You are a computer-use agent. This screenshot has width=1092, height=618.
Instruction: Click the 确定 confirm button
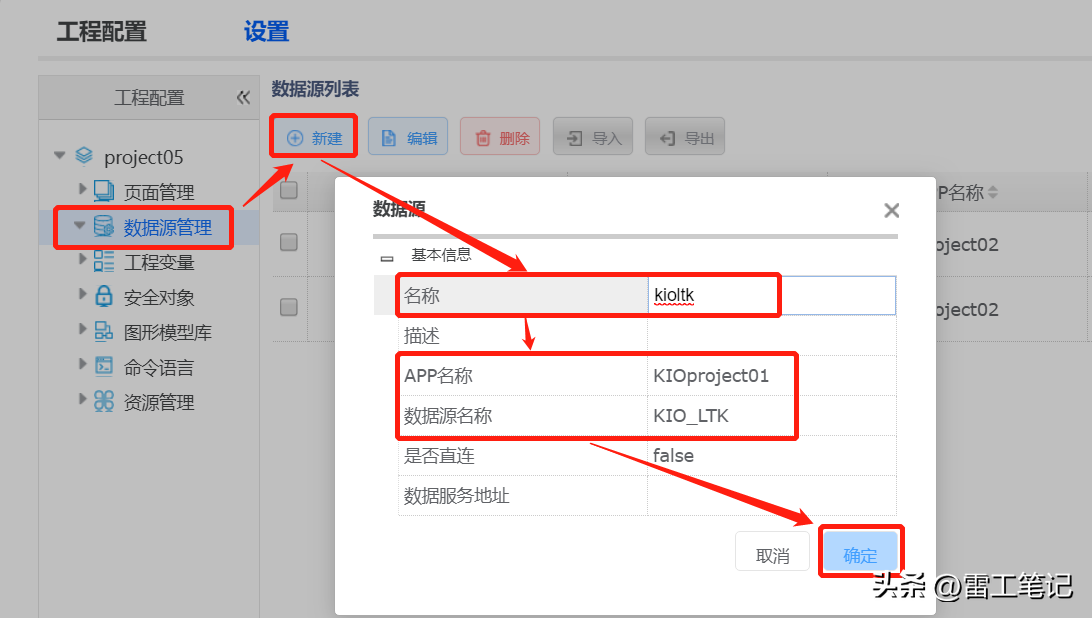pyautogui.click(x=860, y=555)
